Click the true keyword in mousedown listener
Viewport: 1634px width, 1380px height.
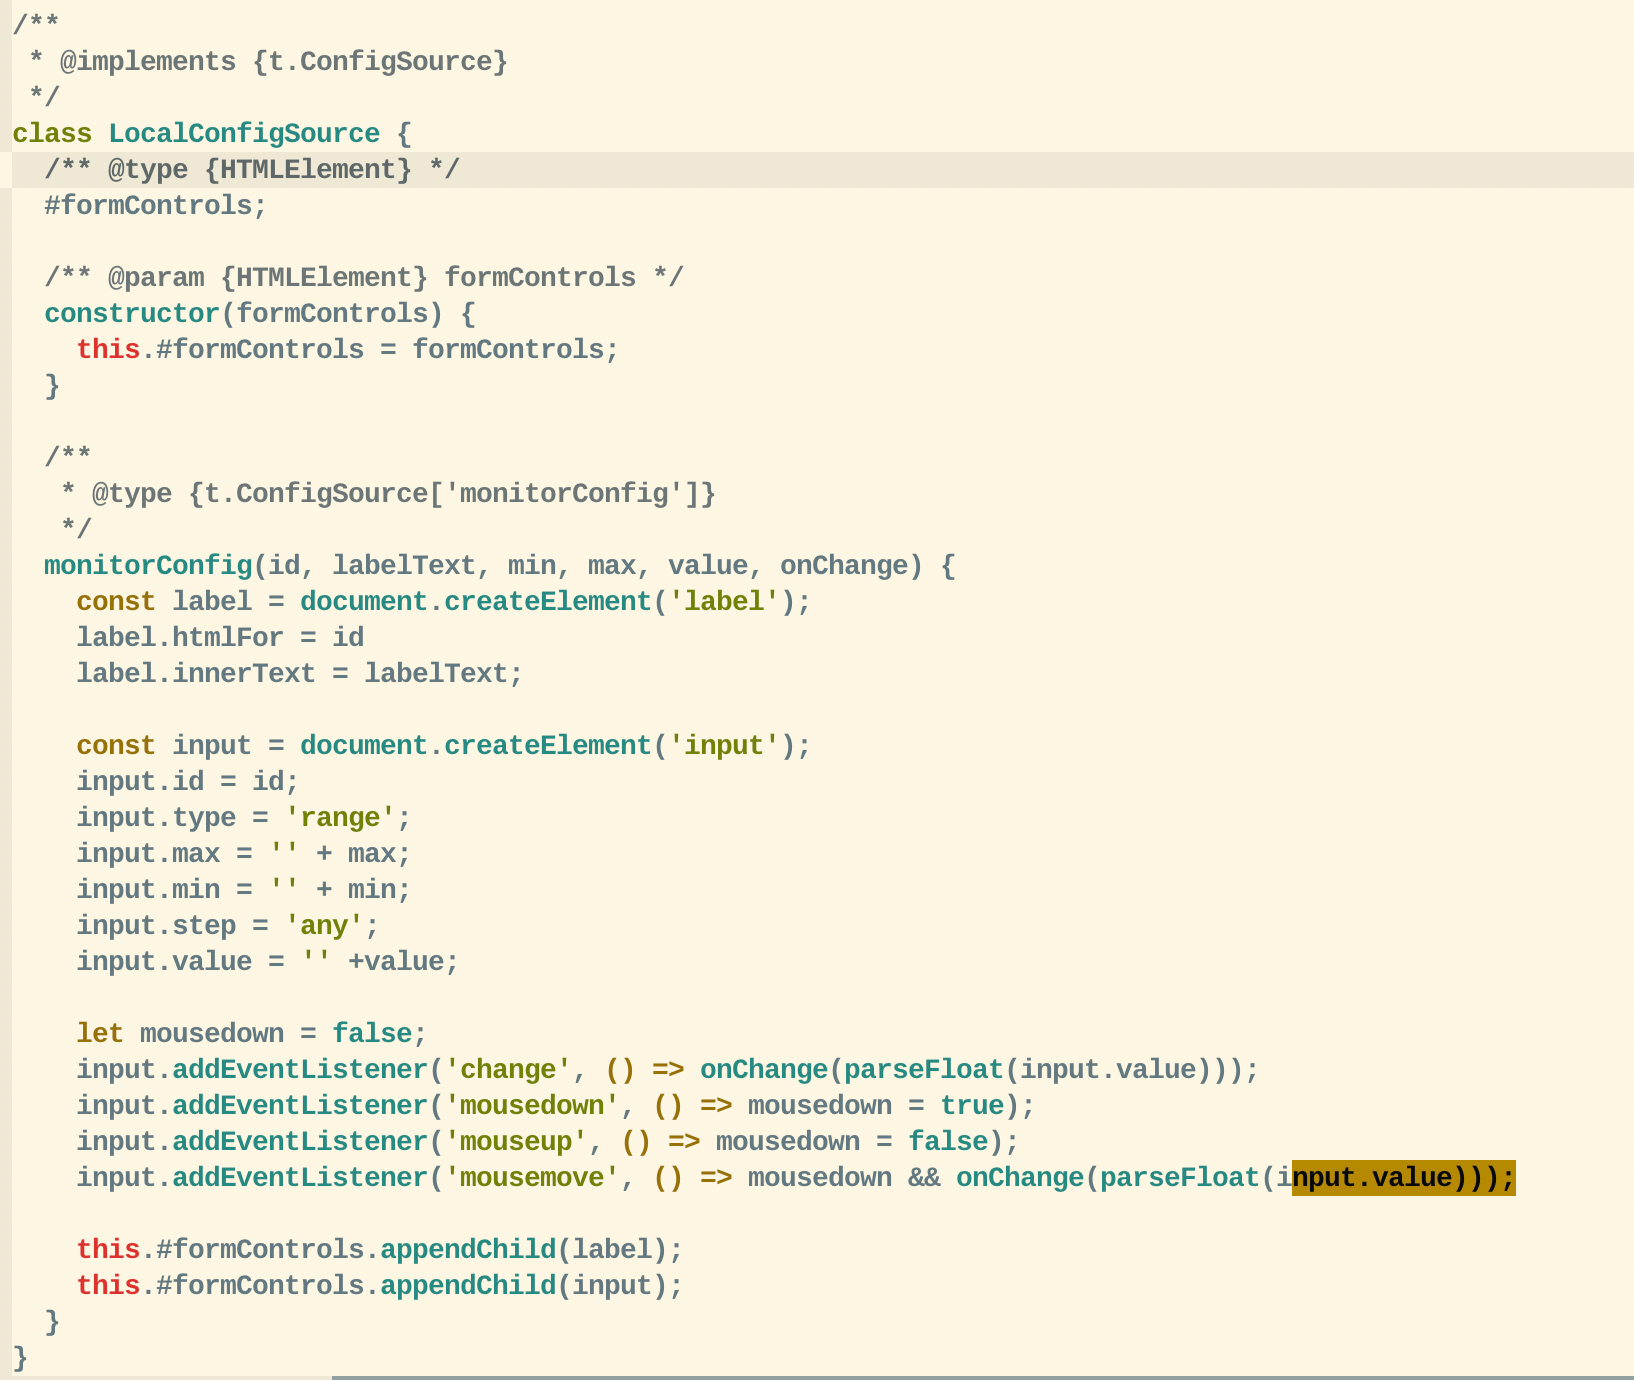971,1106
